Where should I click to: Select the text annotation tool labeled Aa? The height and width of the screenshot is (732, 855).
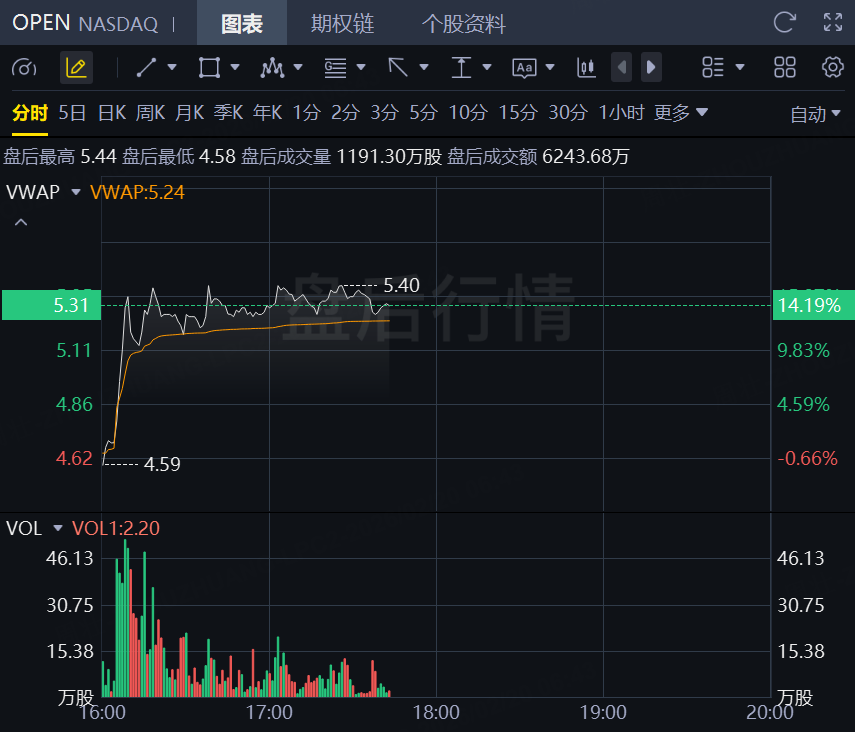point(524,68)
